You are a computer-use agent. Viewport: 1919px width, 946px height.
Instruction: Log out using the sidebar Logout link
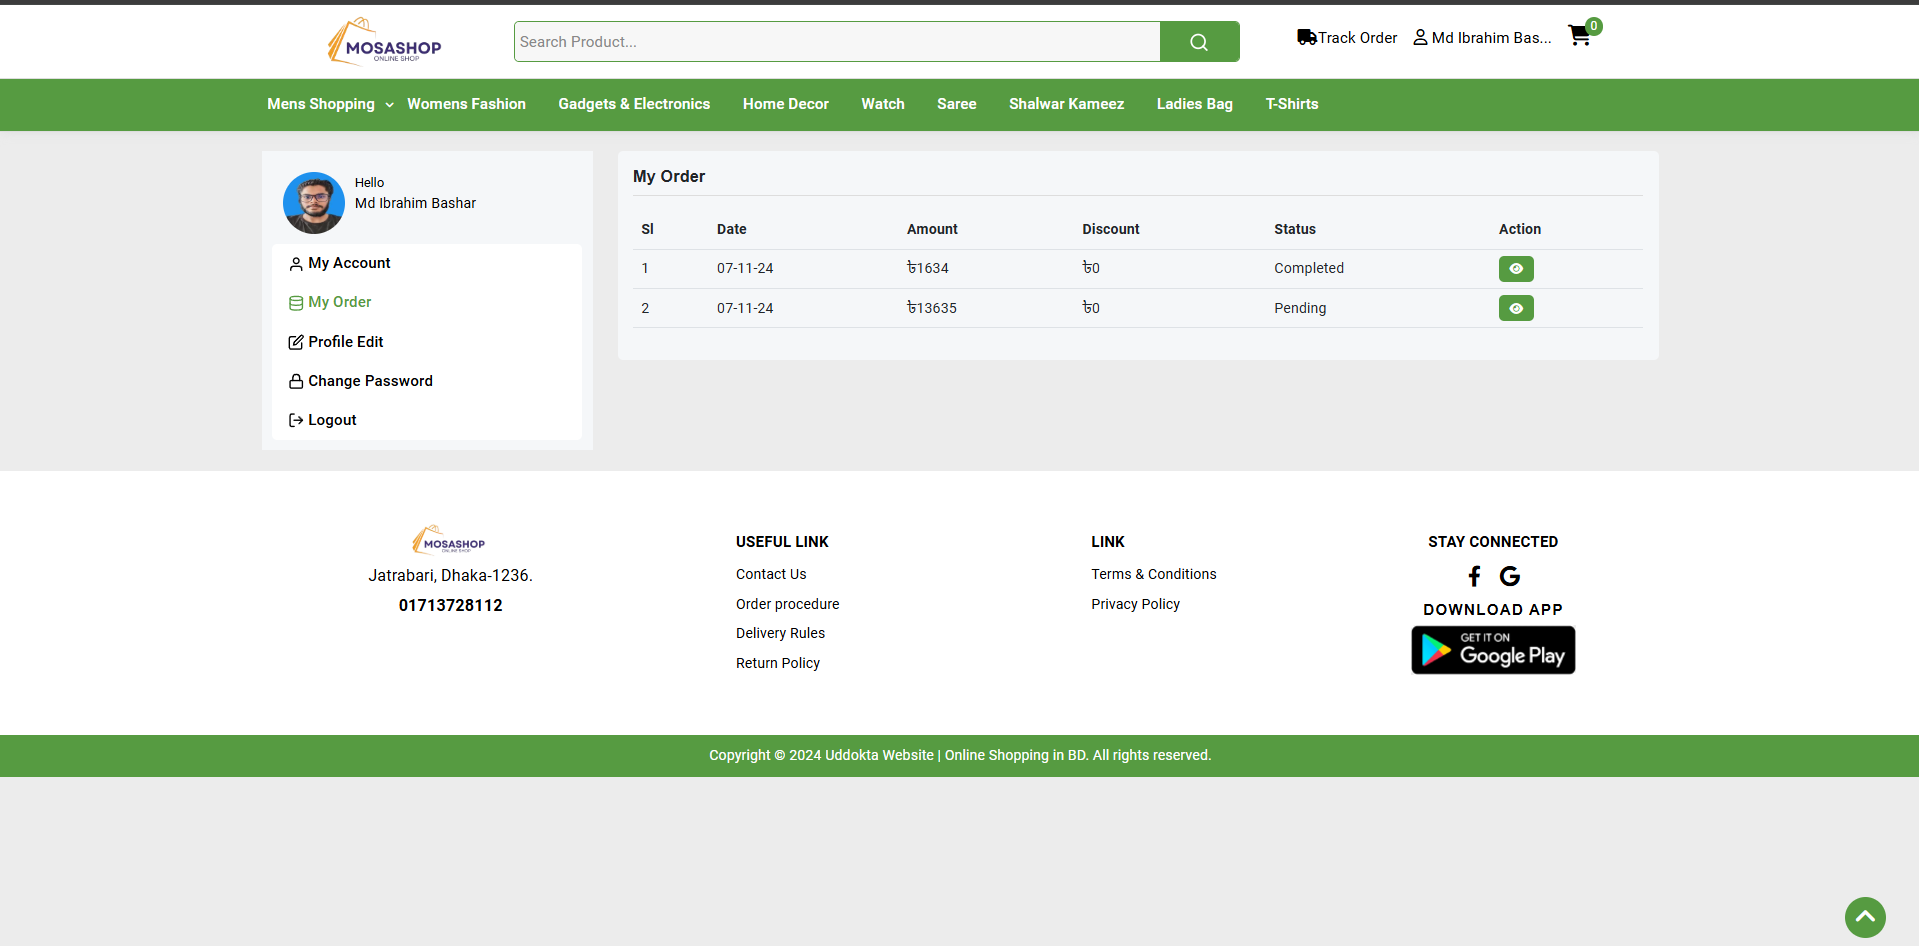click(332, 420)
